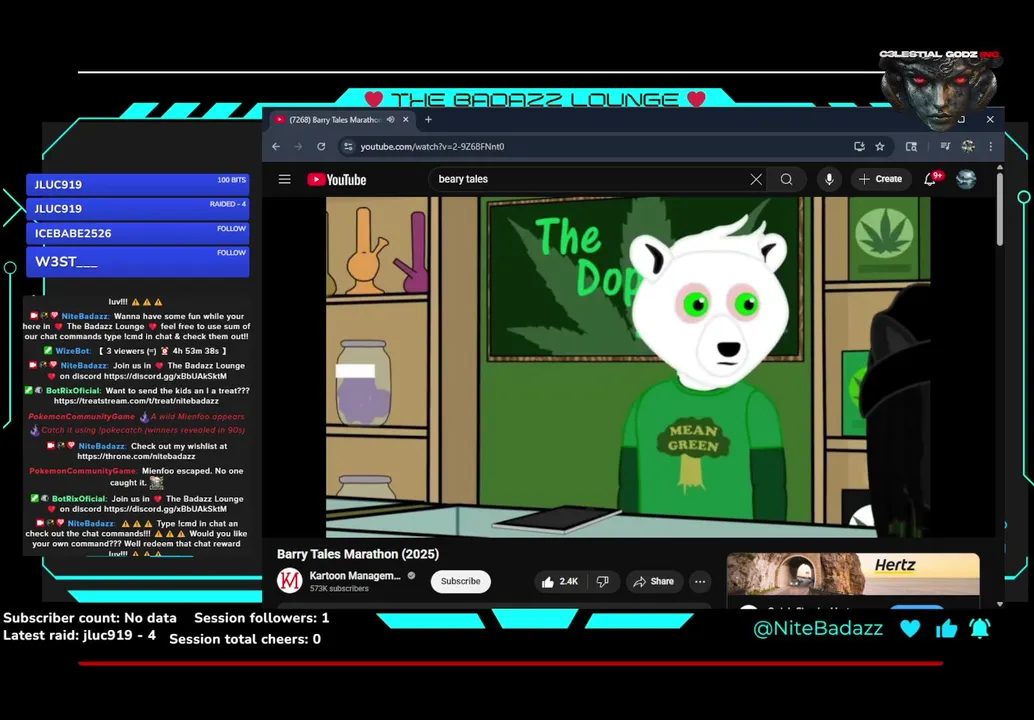Go forward in Chrome
Image resolution: width=1034 pixels, height=720 pixels.
pos(298,146)
